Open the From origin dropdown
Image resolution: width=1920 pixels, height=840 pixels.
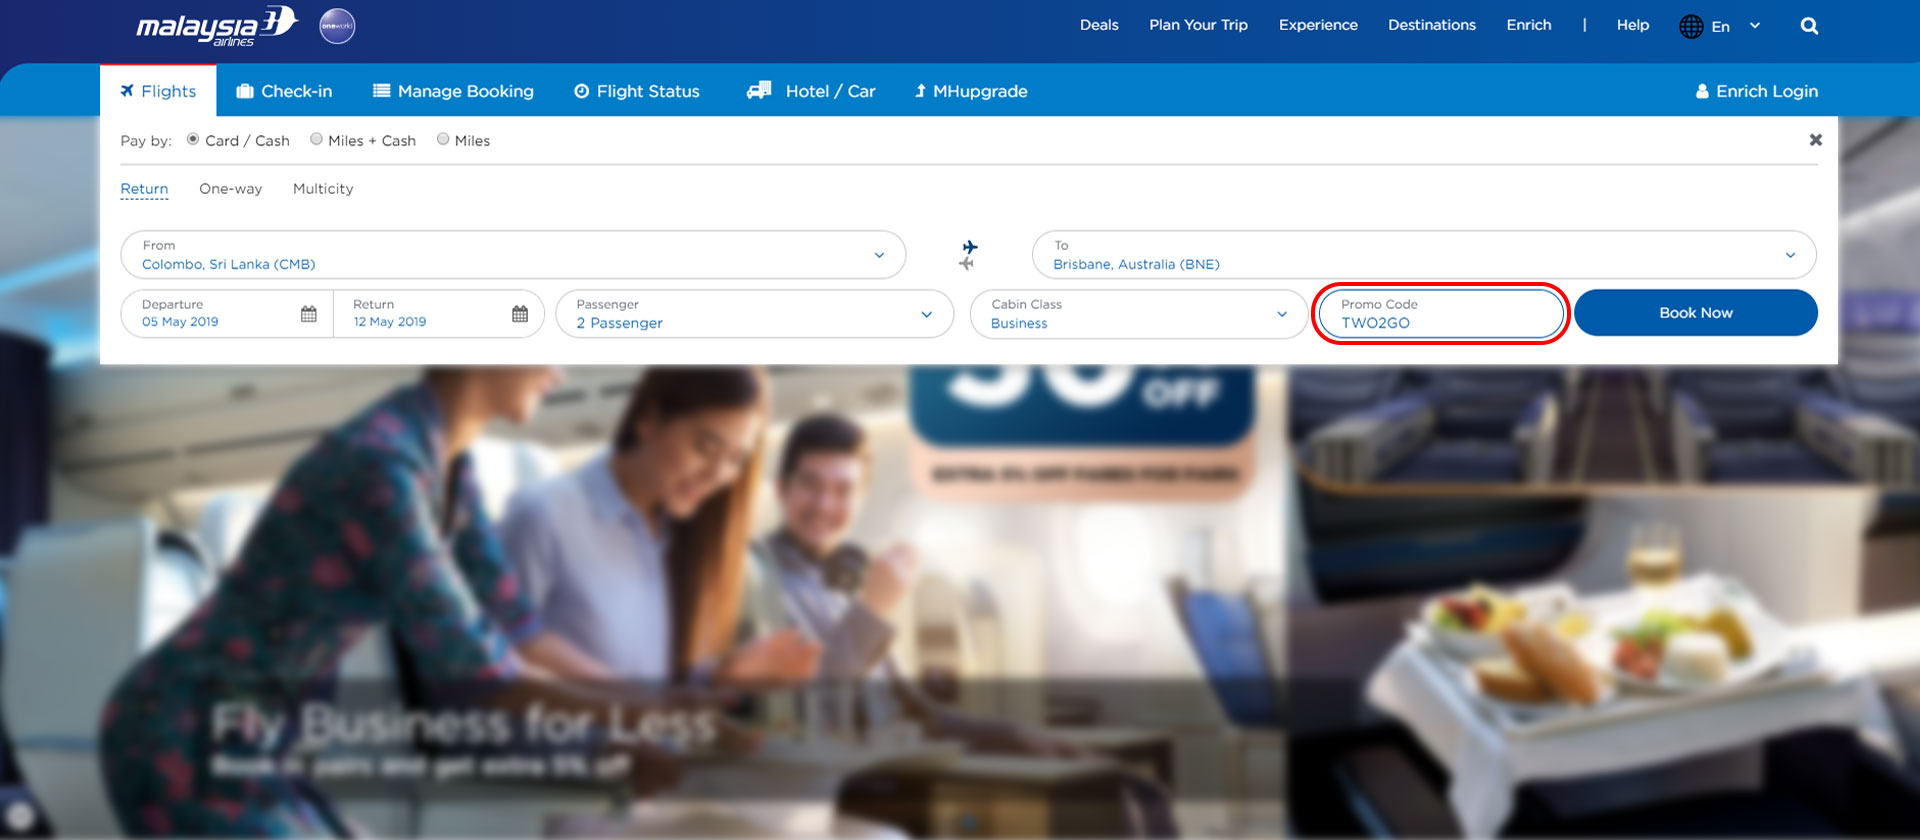(513, 255)
